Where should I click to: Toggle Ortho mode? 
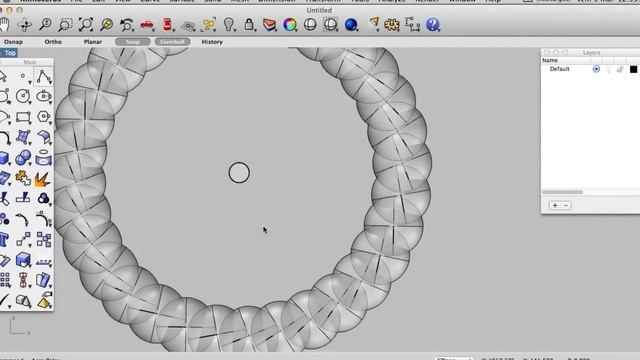53,42
